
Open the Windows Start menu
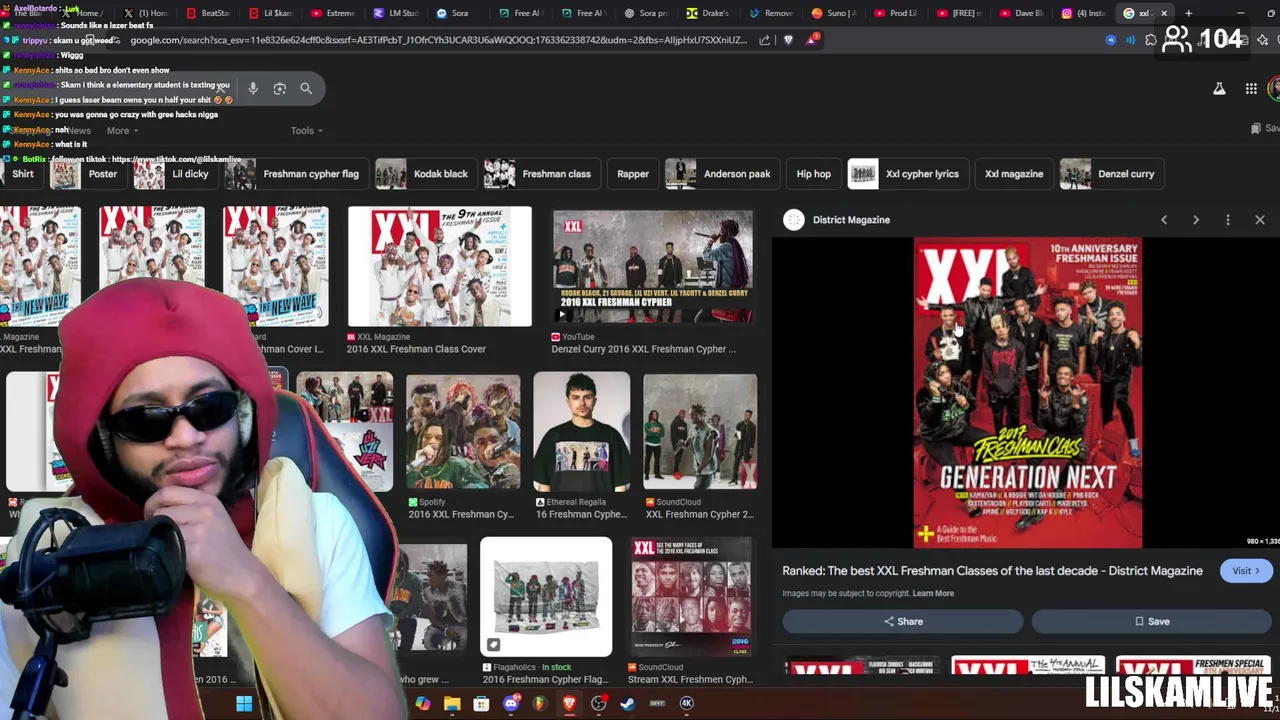coord(244,704)
